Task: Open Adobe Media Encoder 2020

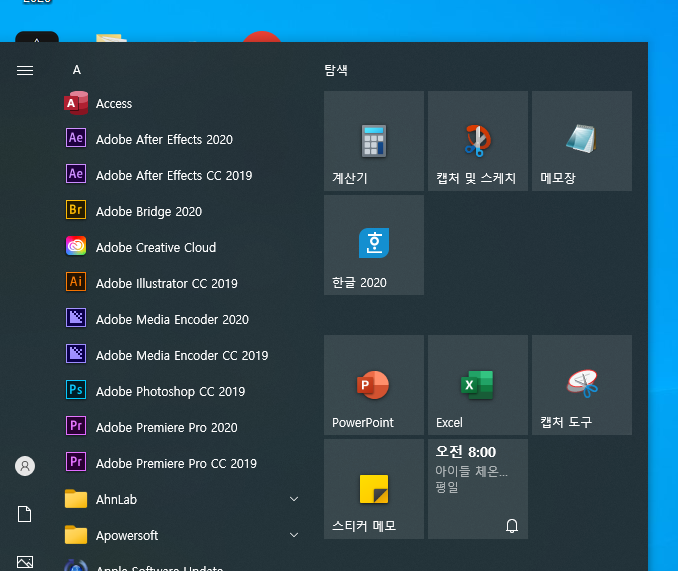Action: (182, 319)
